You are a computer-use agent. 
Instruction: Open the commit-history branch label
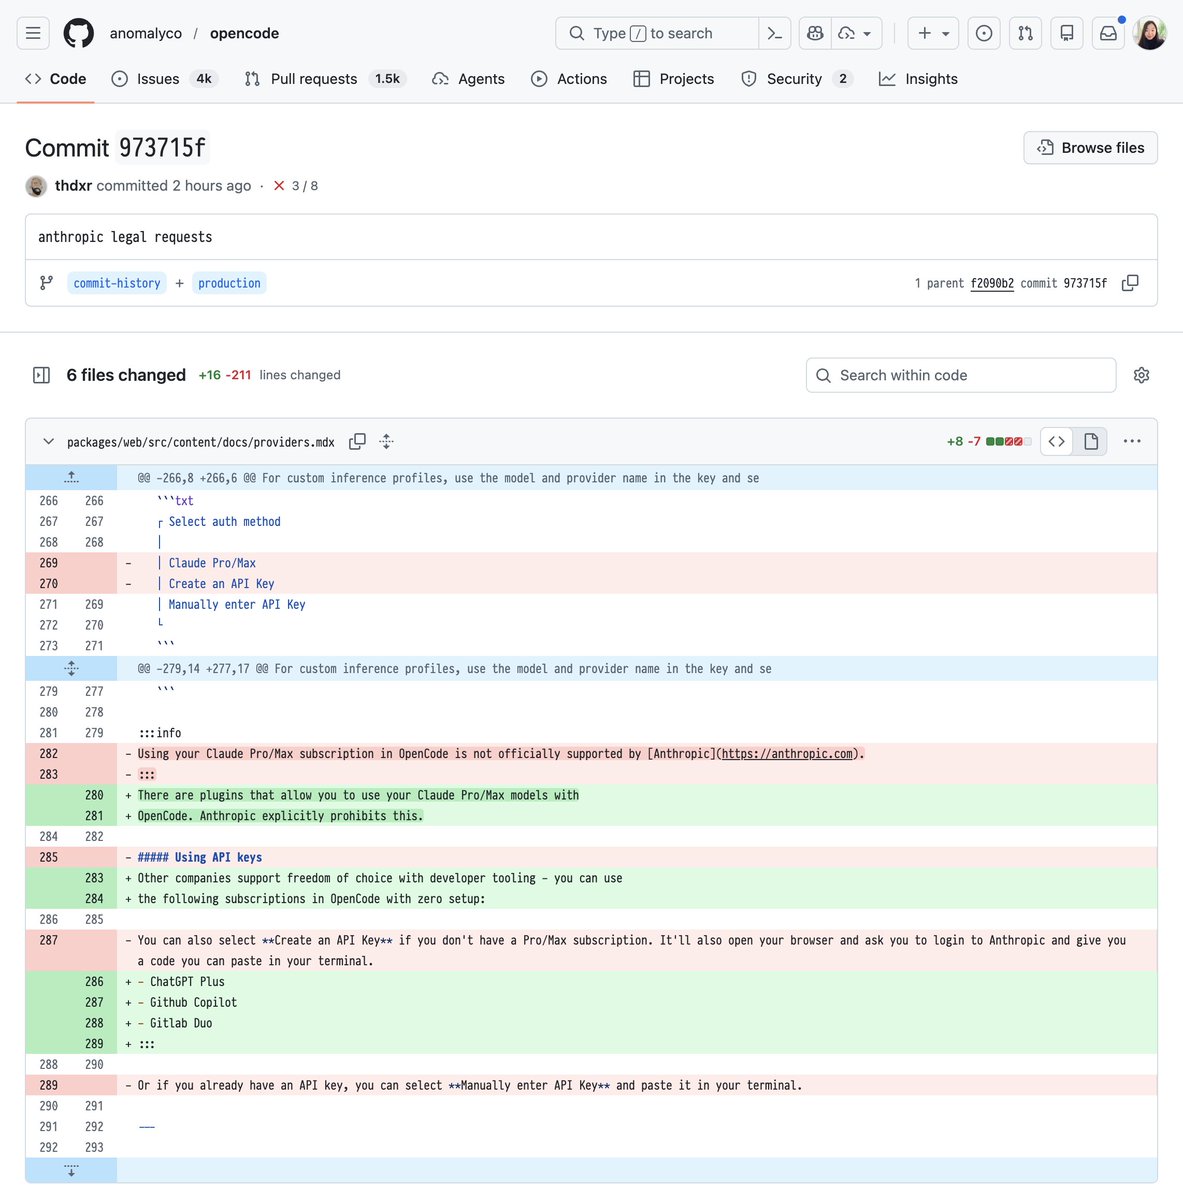click(x=117, y=283)
